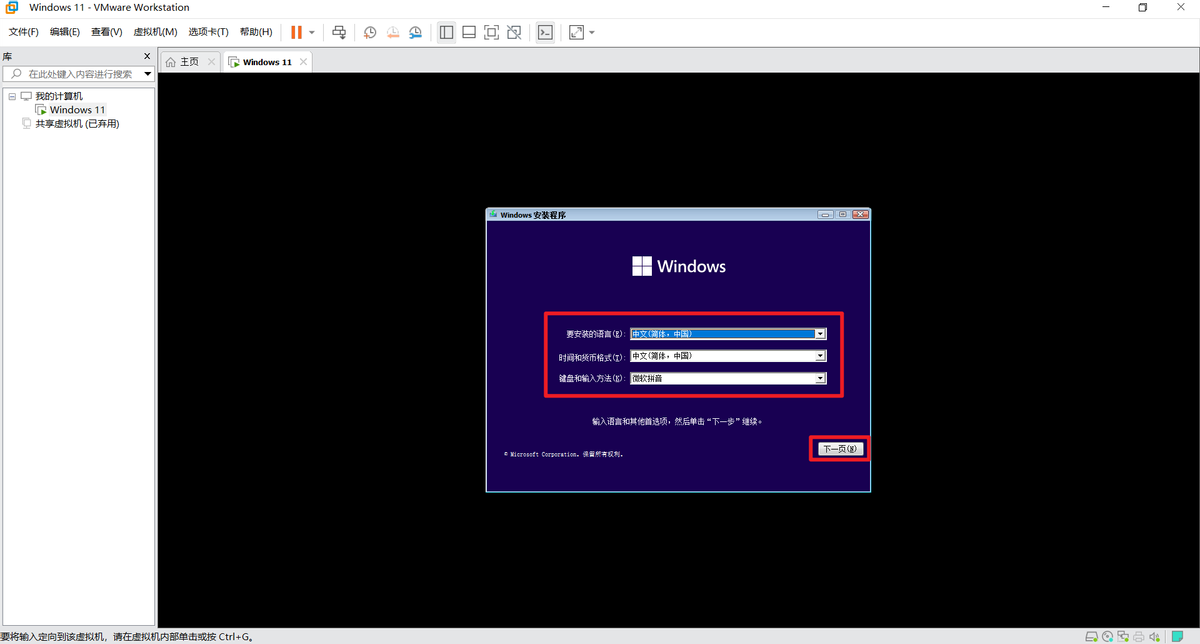Revert the virtual machine to its snapshot
The image size is (1200, 644).
[392, 32]
